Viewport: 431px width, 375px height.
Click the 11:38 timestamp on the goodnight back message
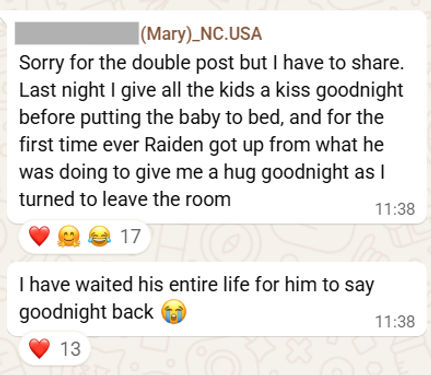[395, 322]
